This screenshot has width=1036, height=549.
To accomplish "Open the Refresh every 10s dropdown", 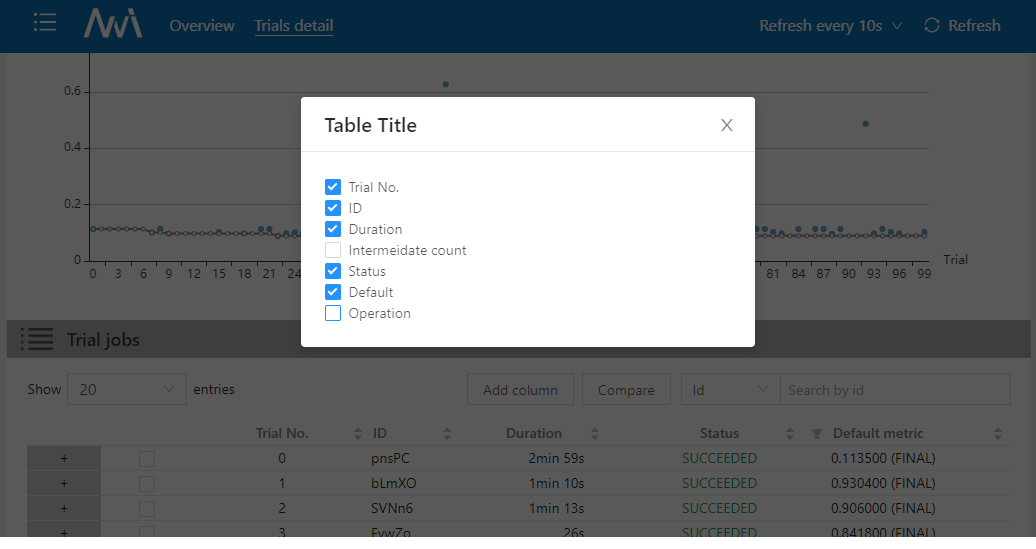I will 830,26.
